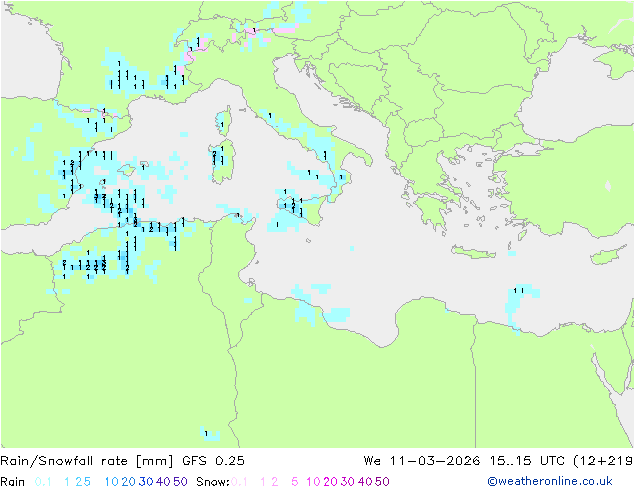This screenshot has width=634, height=490.
Task: Pick the rain legend value 10
Action: click(112, 482)
